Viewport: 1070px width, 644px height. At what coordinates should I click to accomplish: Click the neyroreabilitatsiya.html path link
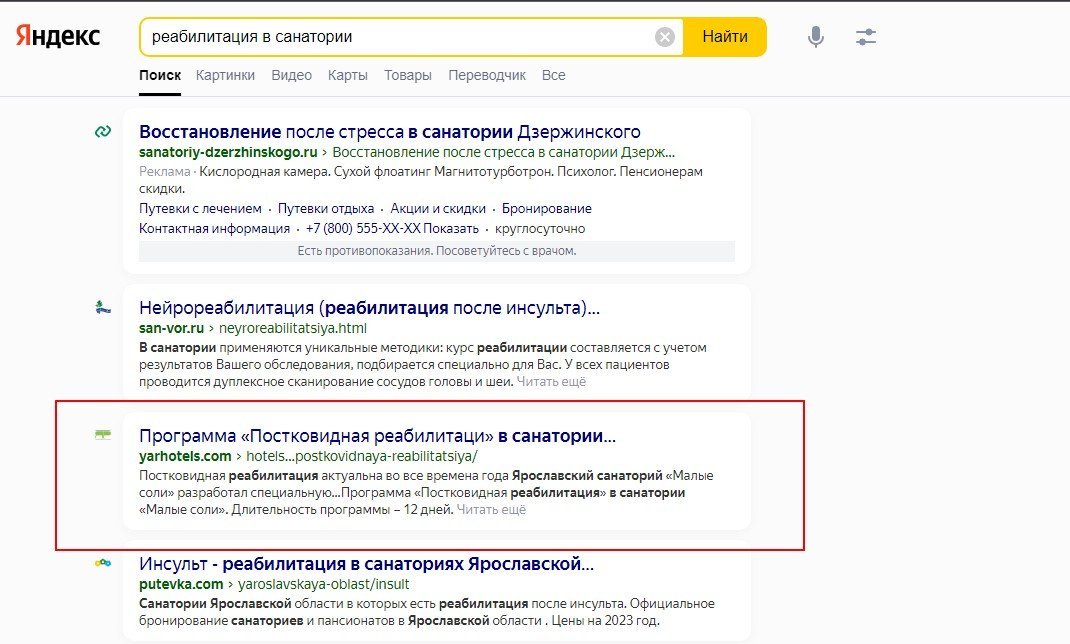click(293, 328)
